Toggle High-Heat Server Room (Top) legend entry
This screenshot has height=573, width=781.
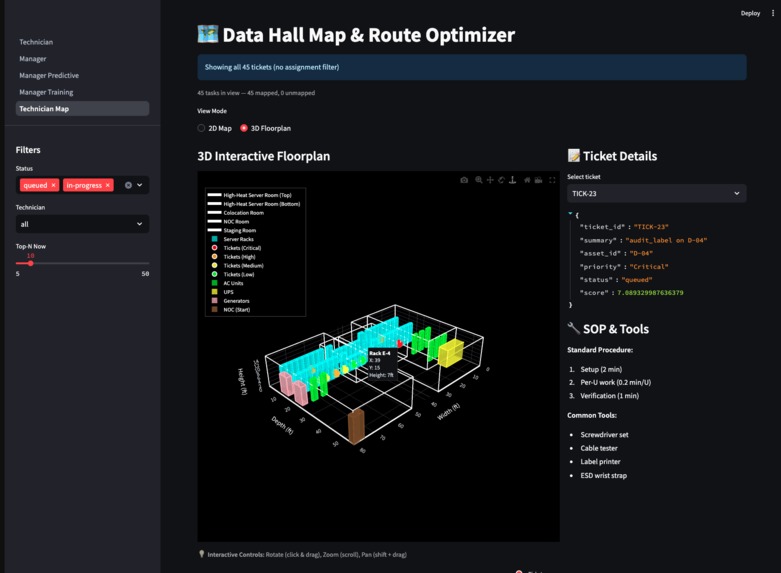249,195
